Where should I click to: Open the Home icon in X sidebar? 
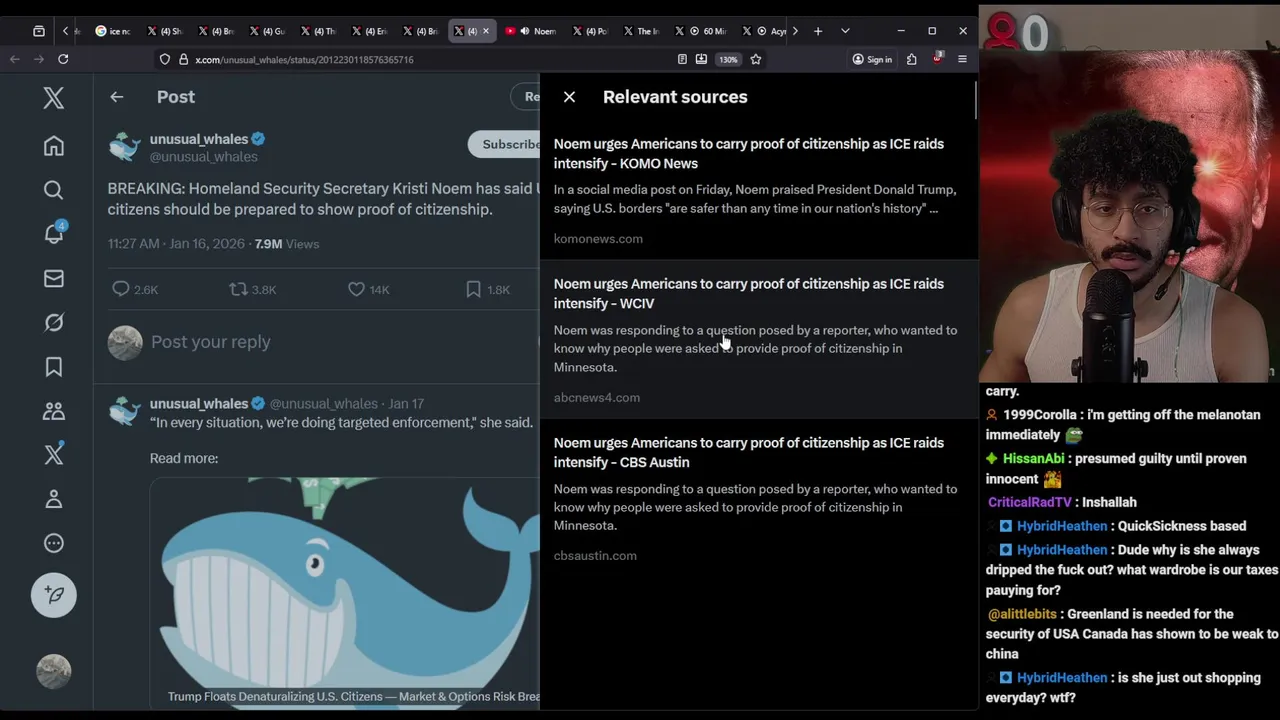pos(54,146)
